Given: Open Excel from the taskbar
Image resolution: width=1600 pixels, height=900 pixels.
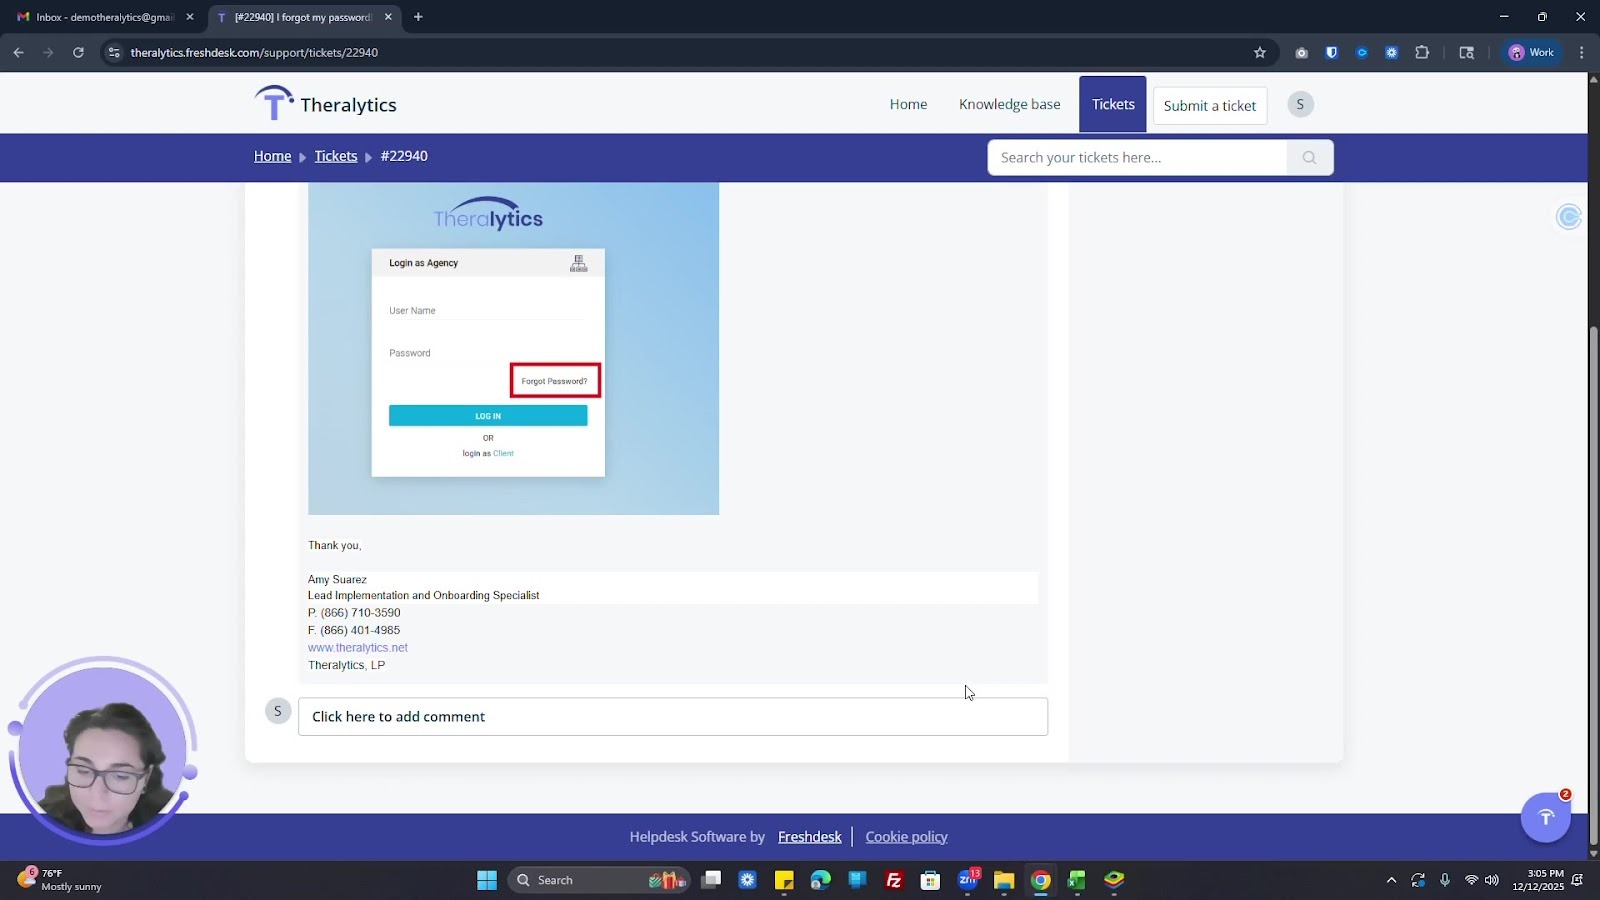Looking at the screenshot, I should coord(1077,880).
